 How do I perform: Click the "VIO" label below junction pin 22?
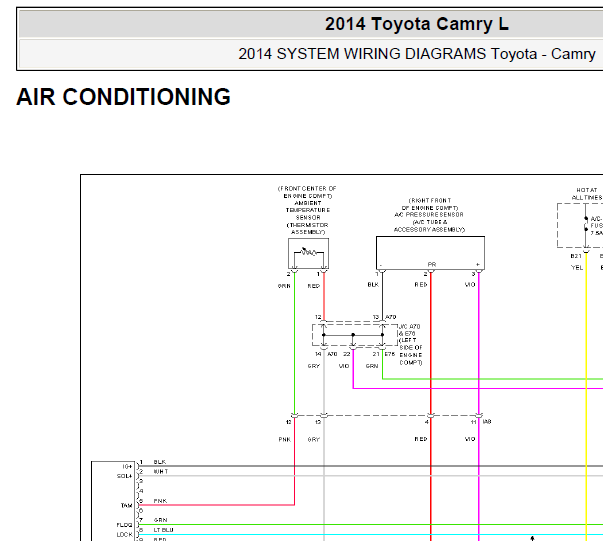click(344, 366)
